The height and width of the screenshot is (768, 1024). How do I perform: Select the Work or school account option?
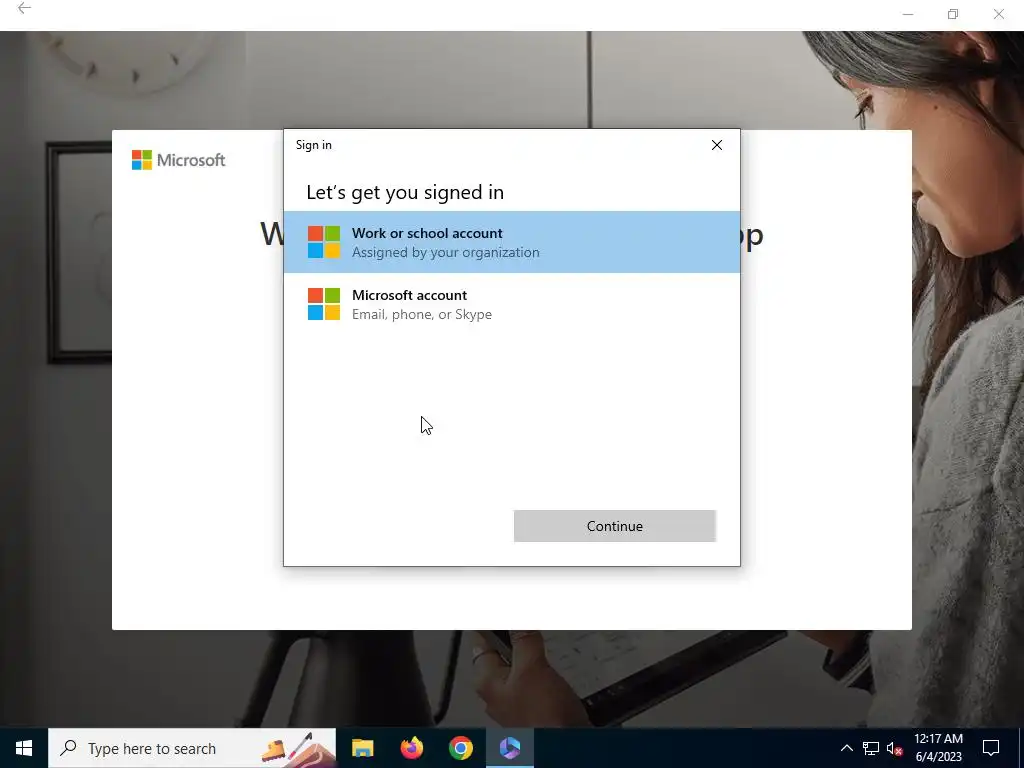tap(511, 242)
